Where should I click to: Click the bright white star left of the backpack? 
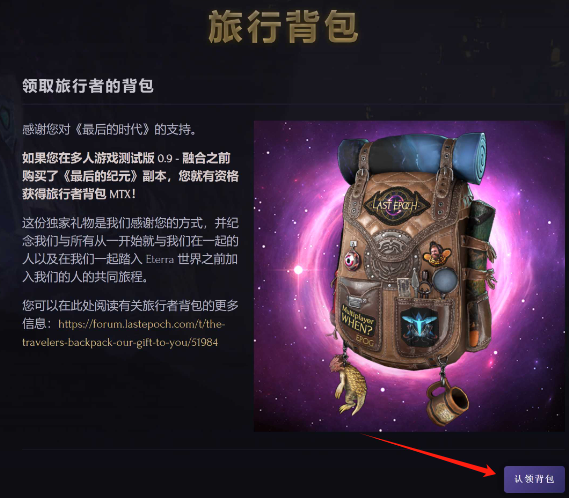[x=298, y=270]
